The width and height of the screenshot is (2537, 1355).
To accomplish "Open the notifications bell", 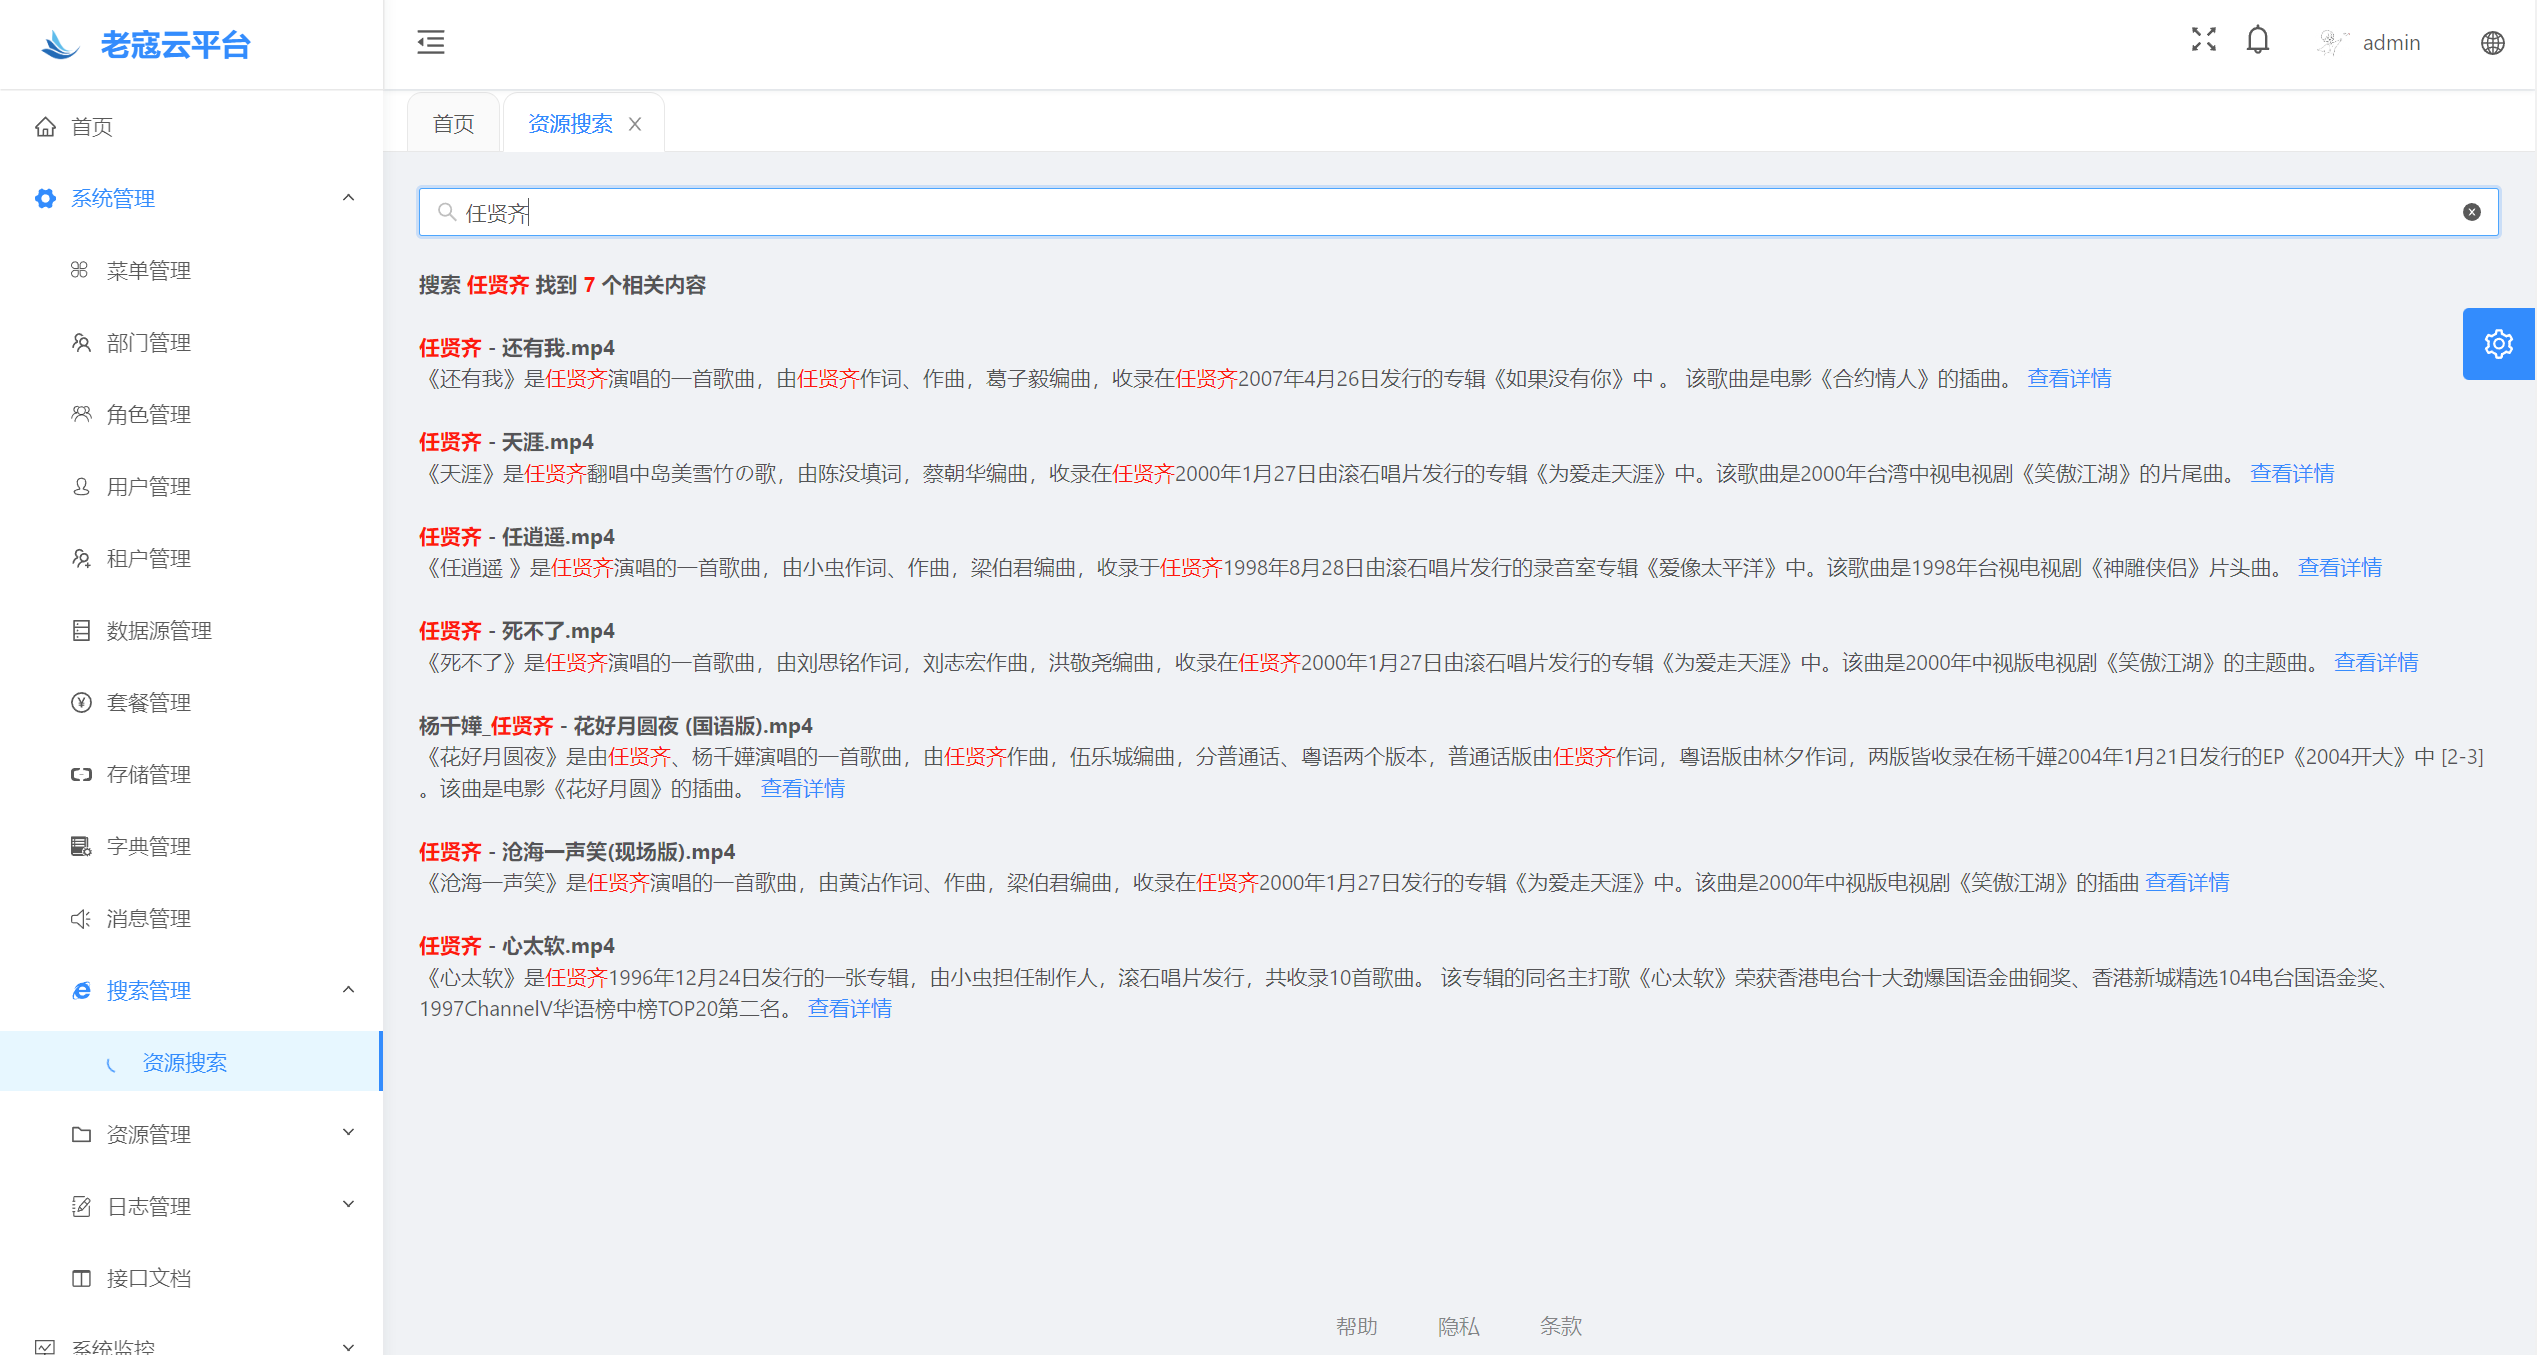I will coord(2257,41).
